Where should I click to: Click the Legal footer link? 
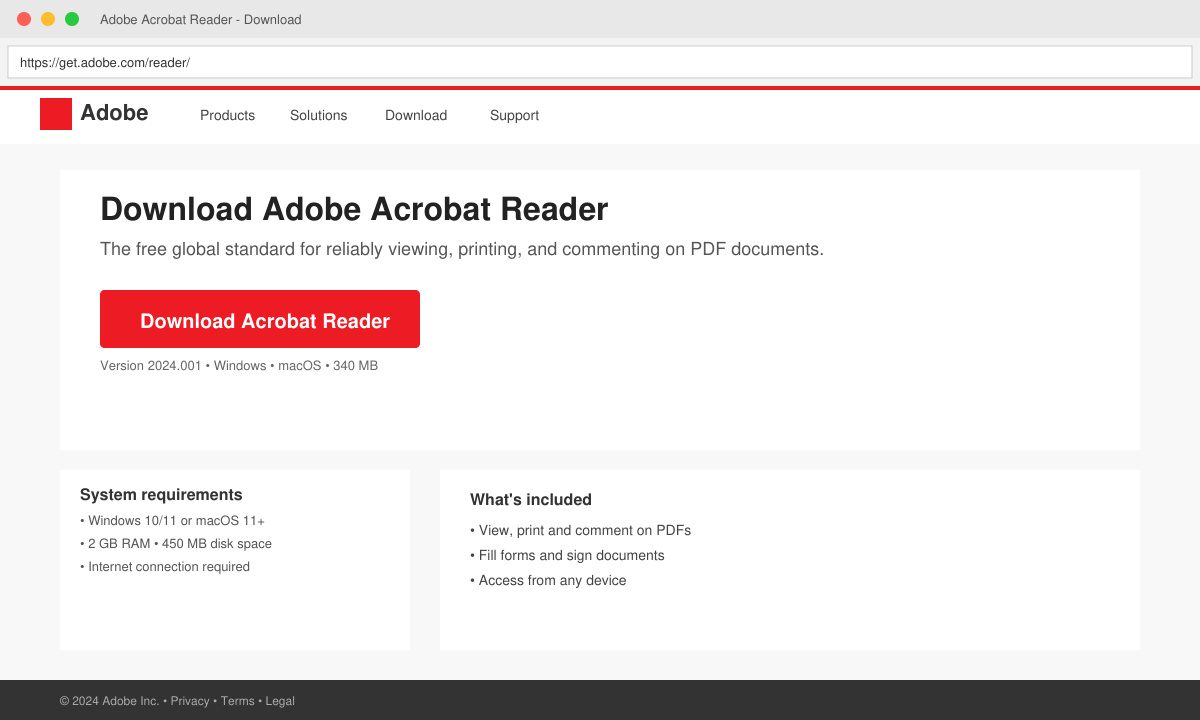click(x=280, y=701)
